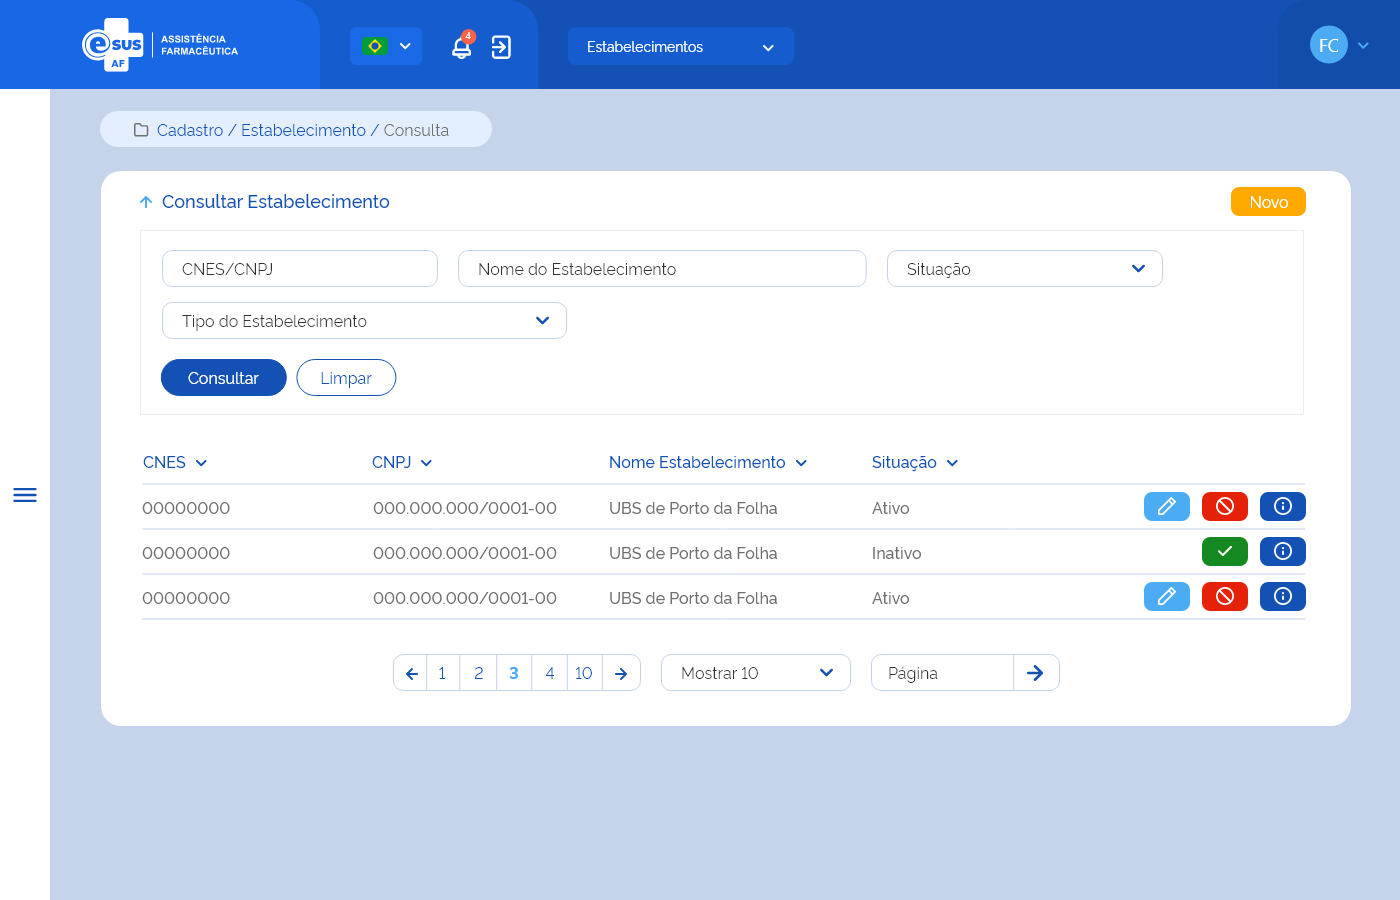Screen dimensions: 1400x900
Task: Sort by Nome Estabelecimento column
Action: click(708, 462)
